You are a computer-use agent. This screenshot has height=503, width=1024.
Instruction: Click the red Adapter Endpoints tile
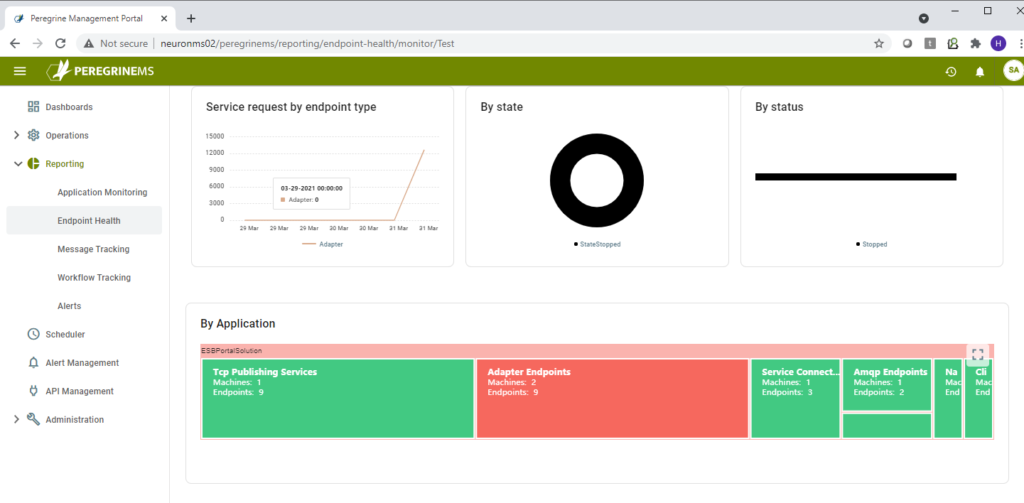click(x=612, y=400)
